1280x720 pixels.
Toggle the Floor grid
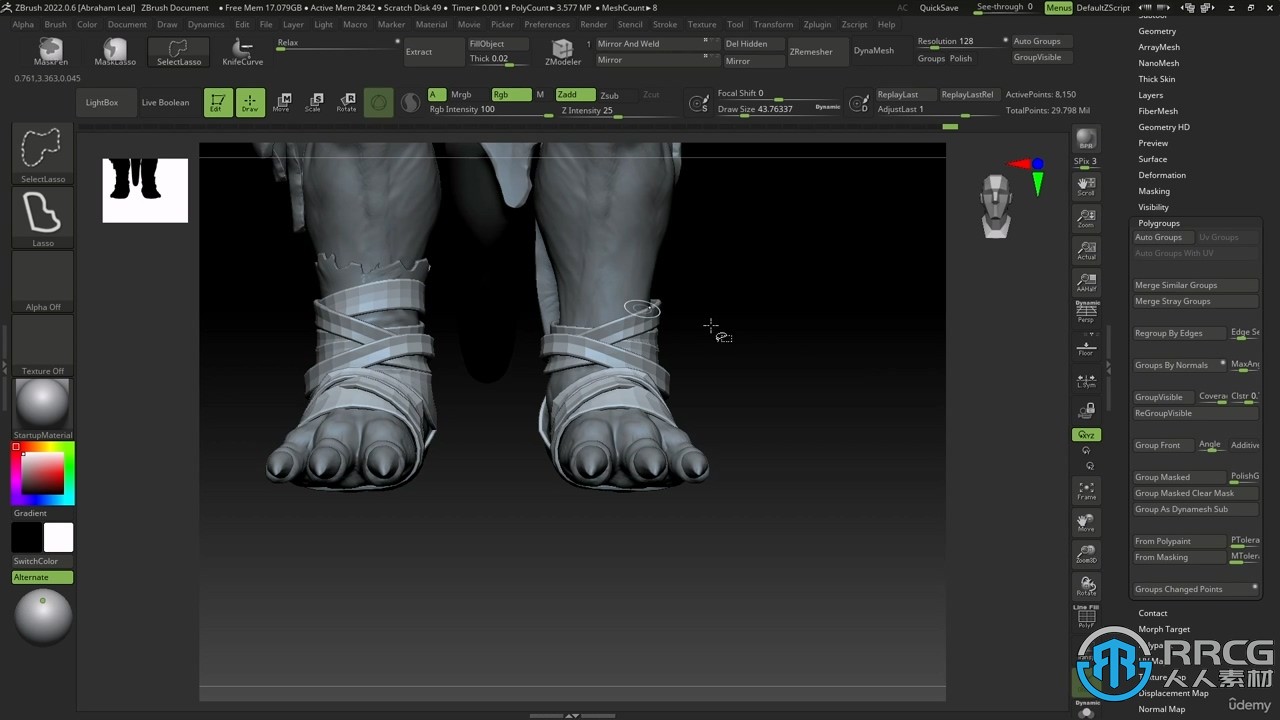1086,346
